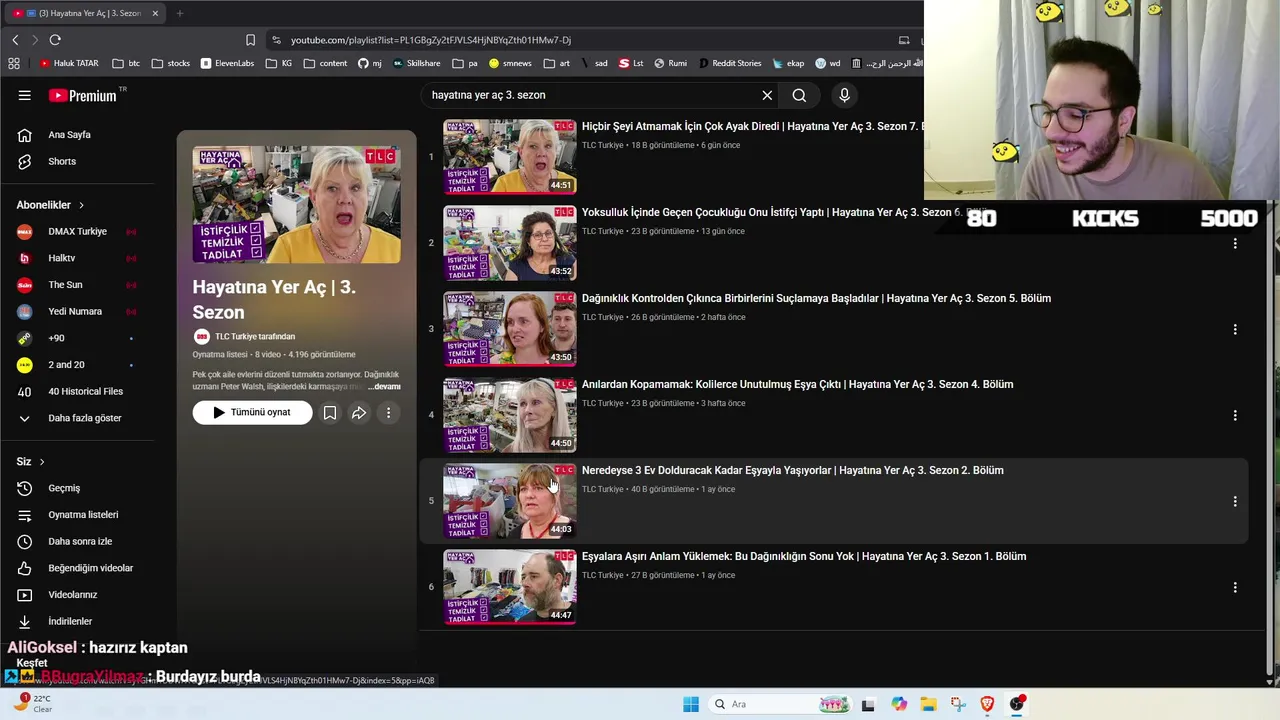The height and width of the screenshot is (720, 1280).
Task: Click the magnifier search button
Action: (x=799, y=95)
